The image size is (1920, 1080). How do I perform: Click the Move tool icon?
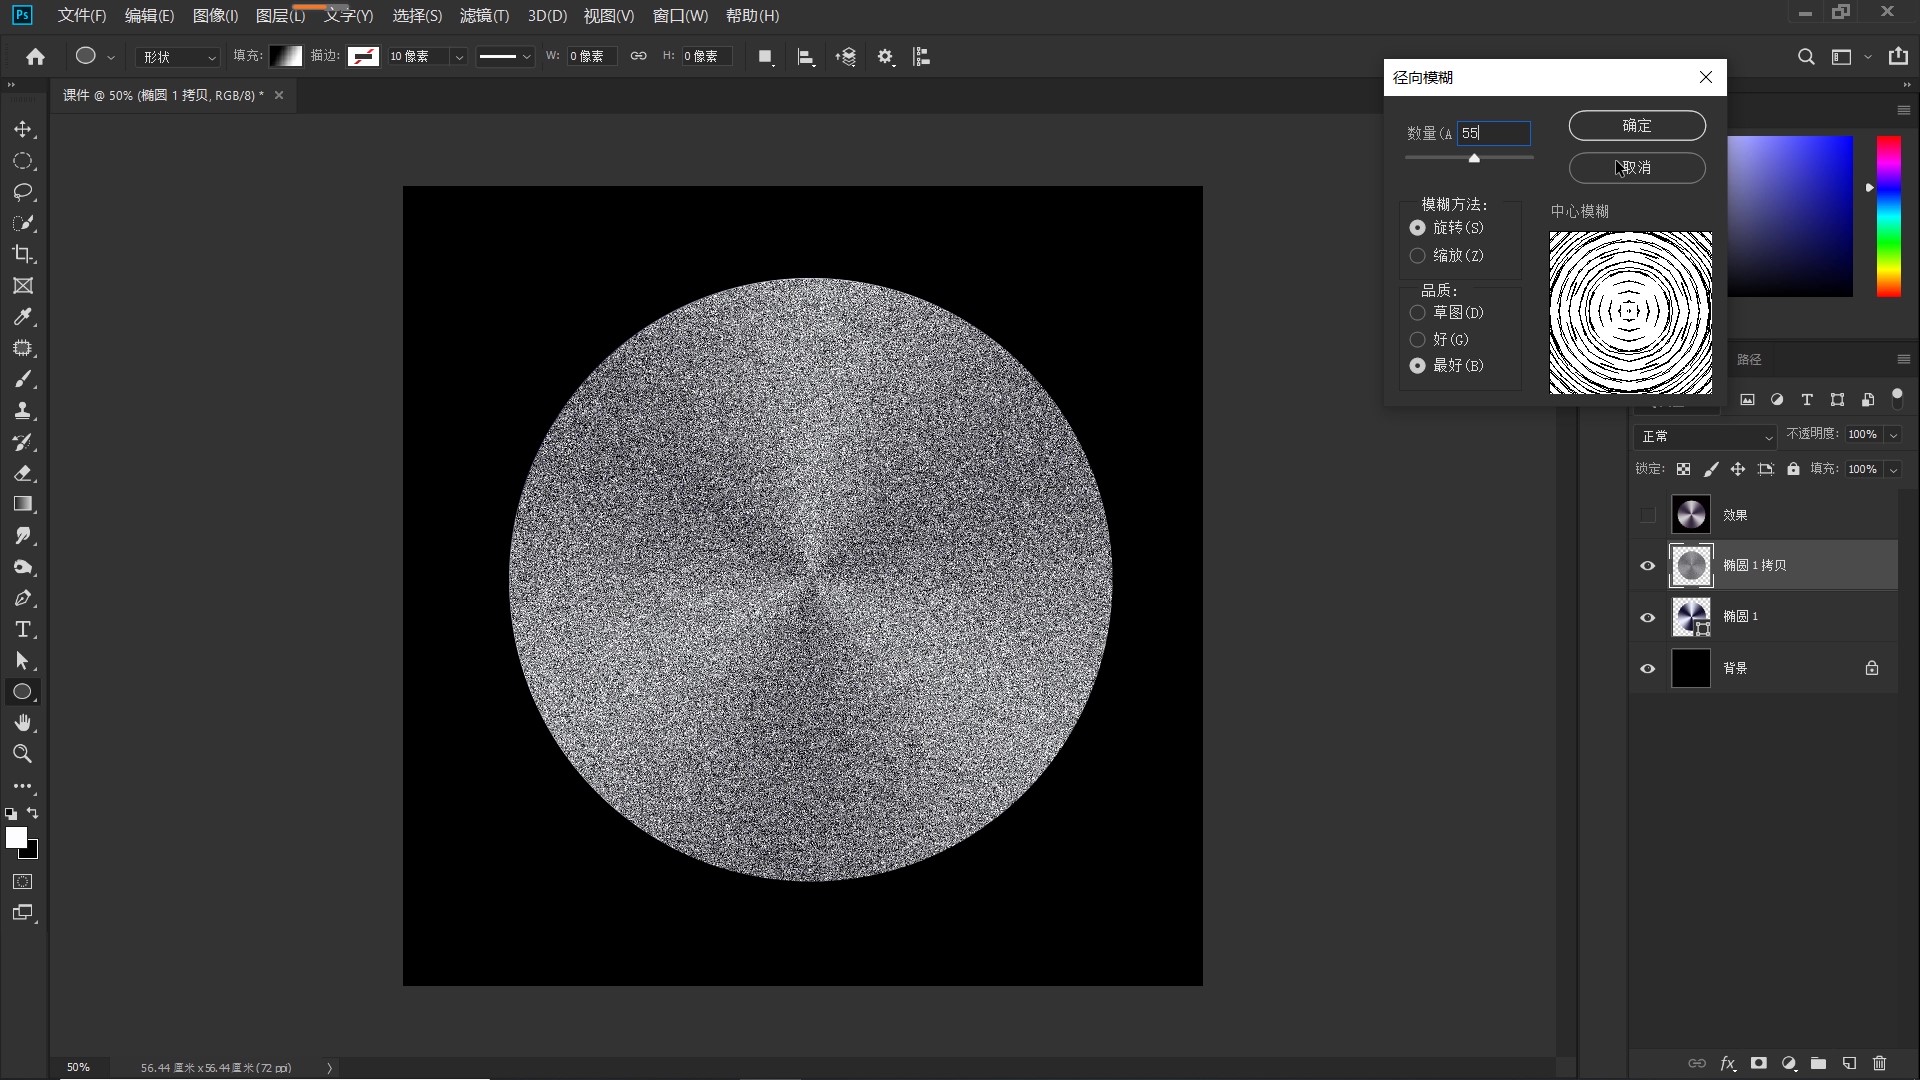[x=22, y=129]
